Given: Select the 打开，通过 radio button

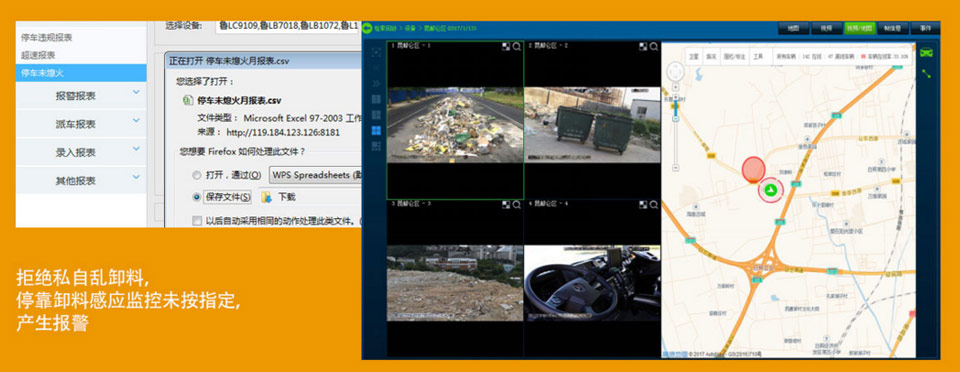Looking at the screenshot, I should pyautogui.click(x=197, y=175).
